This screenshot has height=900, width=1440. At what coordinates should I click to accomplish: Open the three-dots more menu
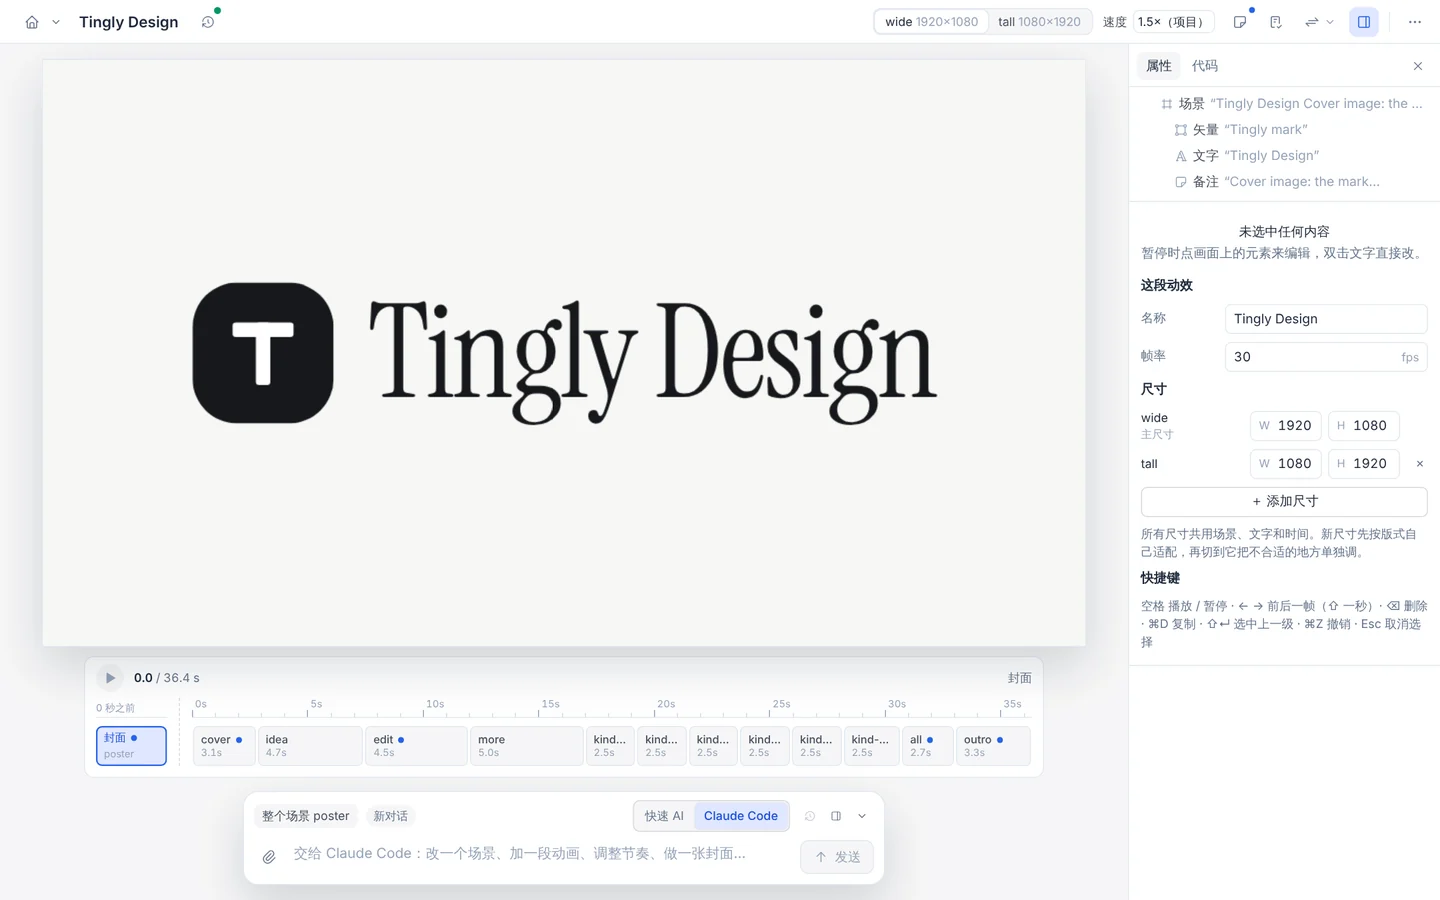pyautogui.click(x=1415, y=22)
